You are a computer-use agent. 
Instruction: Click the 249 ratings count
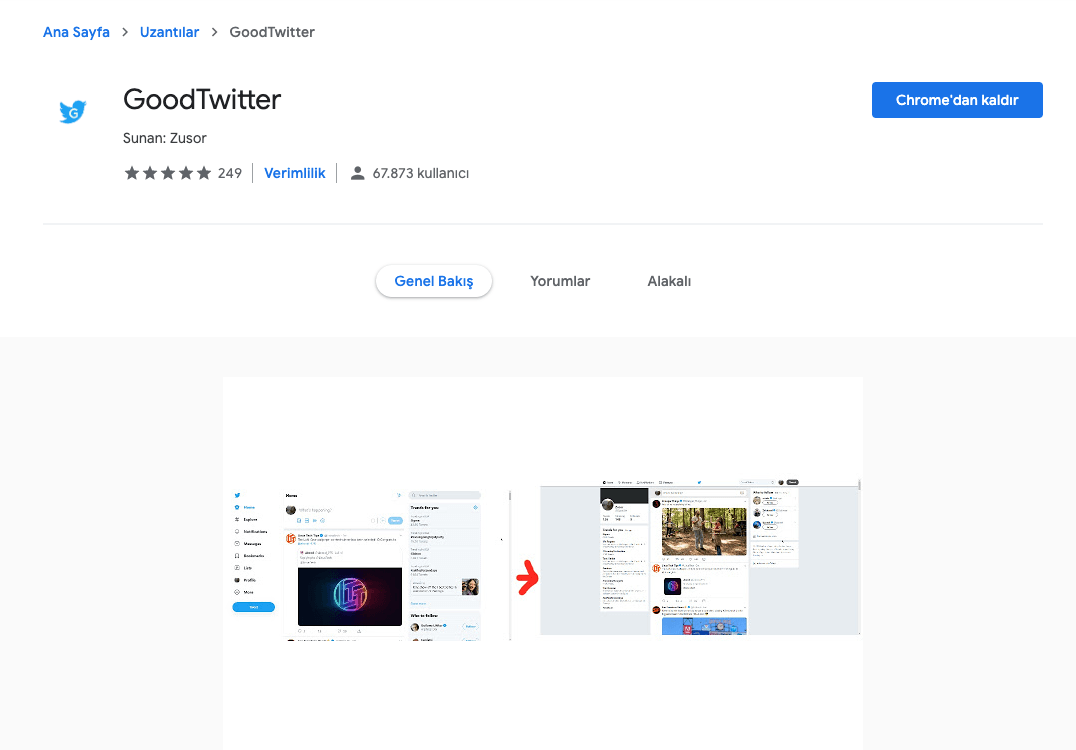(230, 173)
